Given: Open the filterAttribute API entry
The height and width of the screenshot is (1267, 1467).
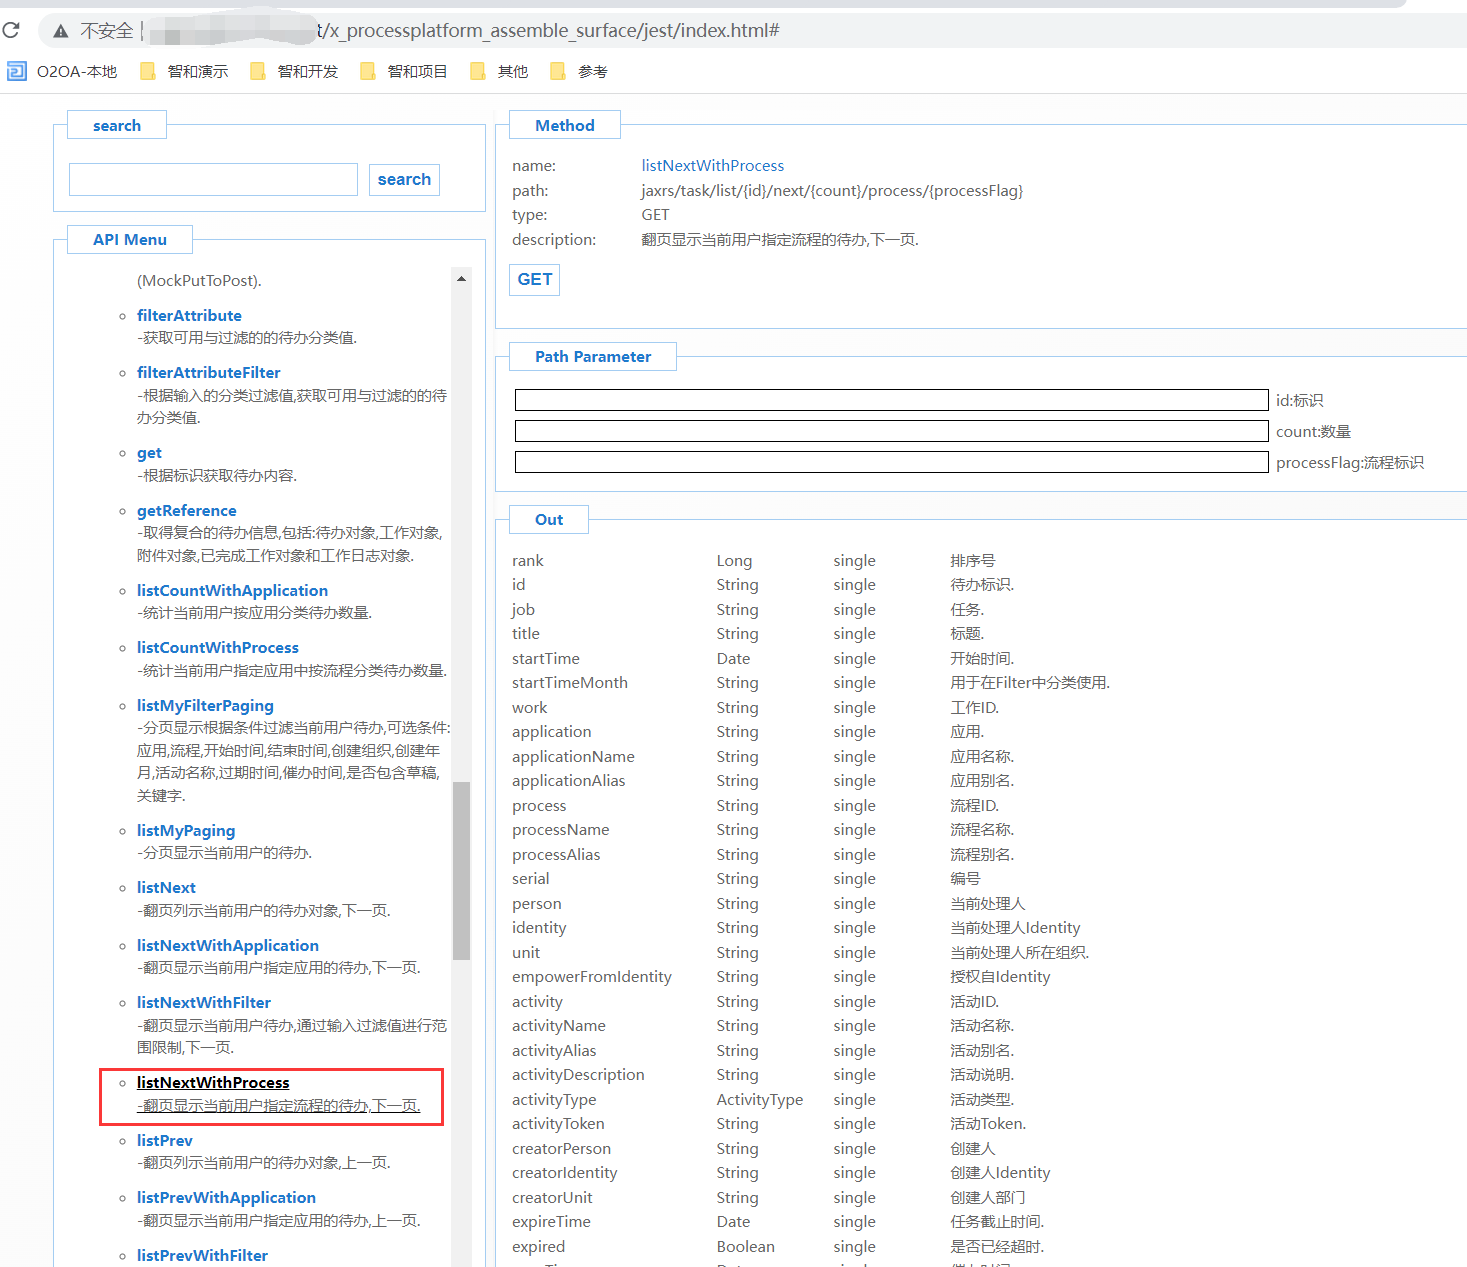Looking at the screenshot, I should (x=189, y=315).
